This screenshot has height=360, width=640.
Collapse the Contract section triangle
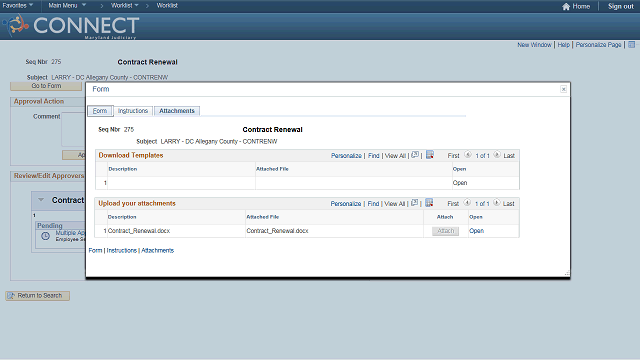[41, 200]
